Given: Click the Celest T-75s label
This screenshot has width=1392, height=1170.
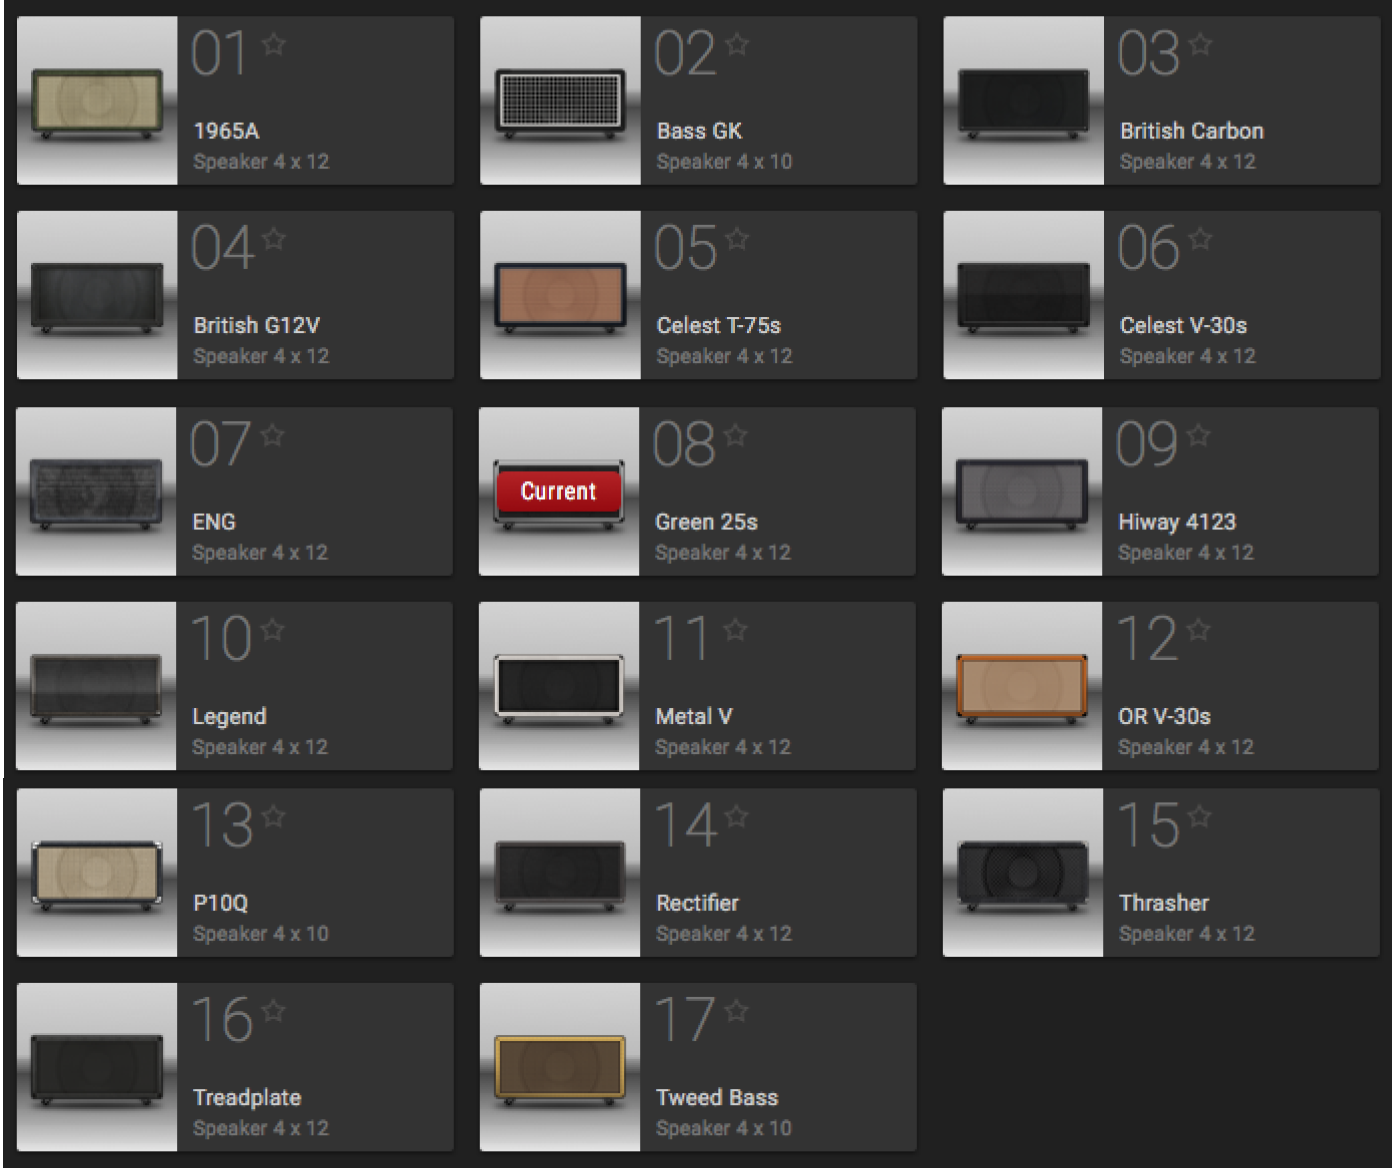Looking at the screenshot, I should (x=719, y=325).
